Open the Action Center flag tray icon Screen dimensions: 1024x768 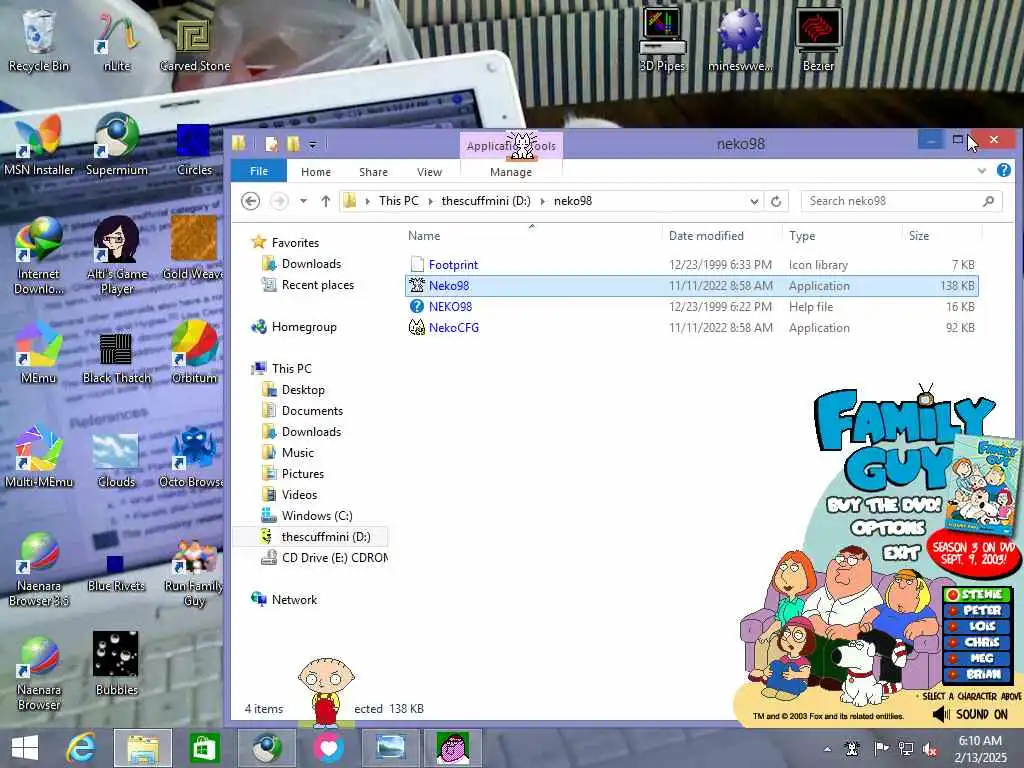881,749
